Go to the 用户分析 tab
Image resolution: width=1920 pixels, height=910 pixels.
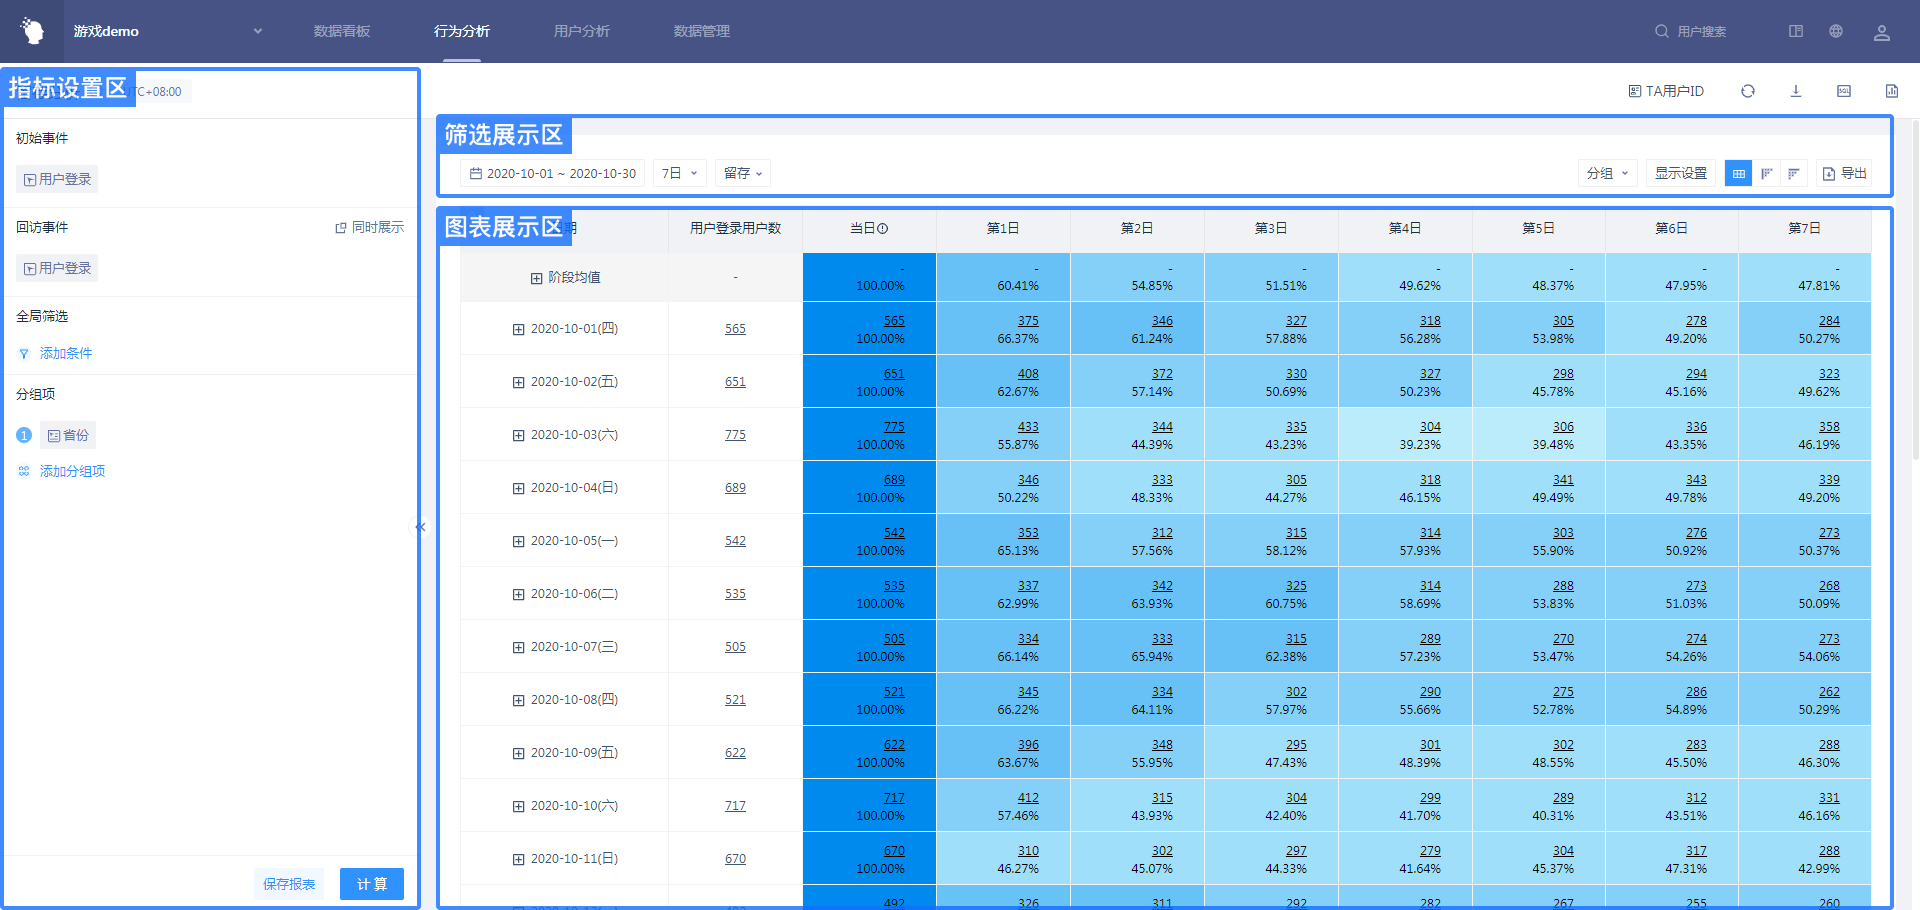[x=582, y=32]
